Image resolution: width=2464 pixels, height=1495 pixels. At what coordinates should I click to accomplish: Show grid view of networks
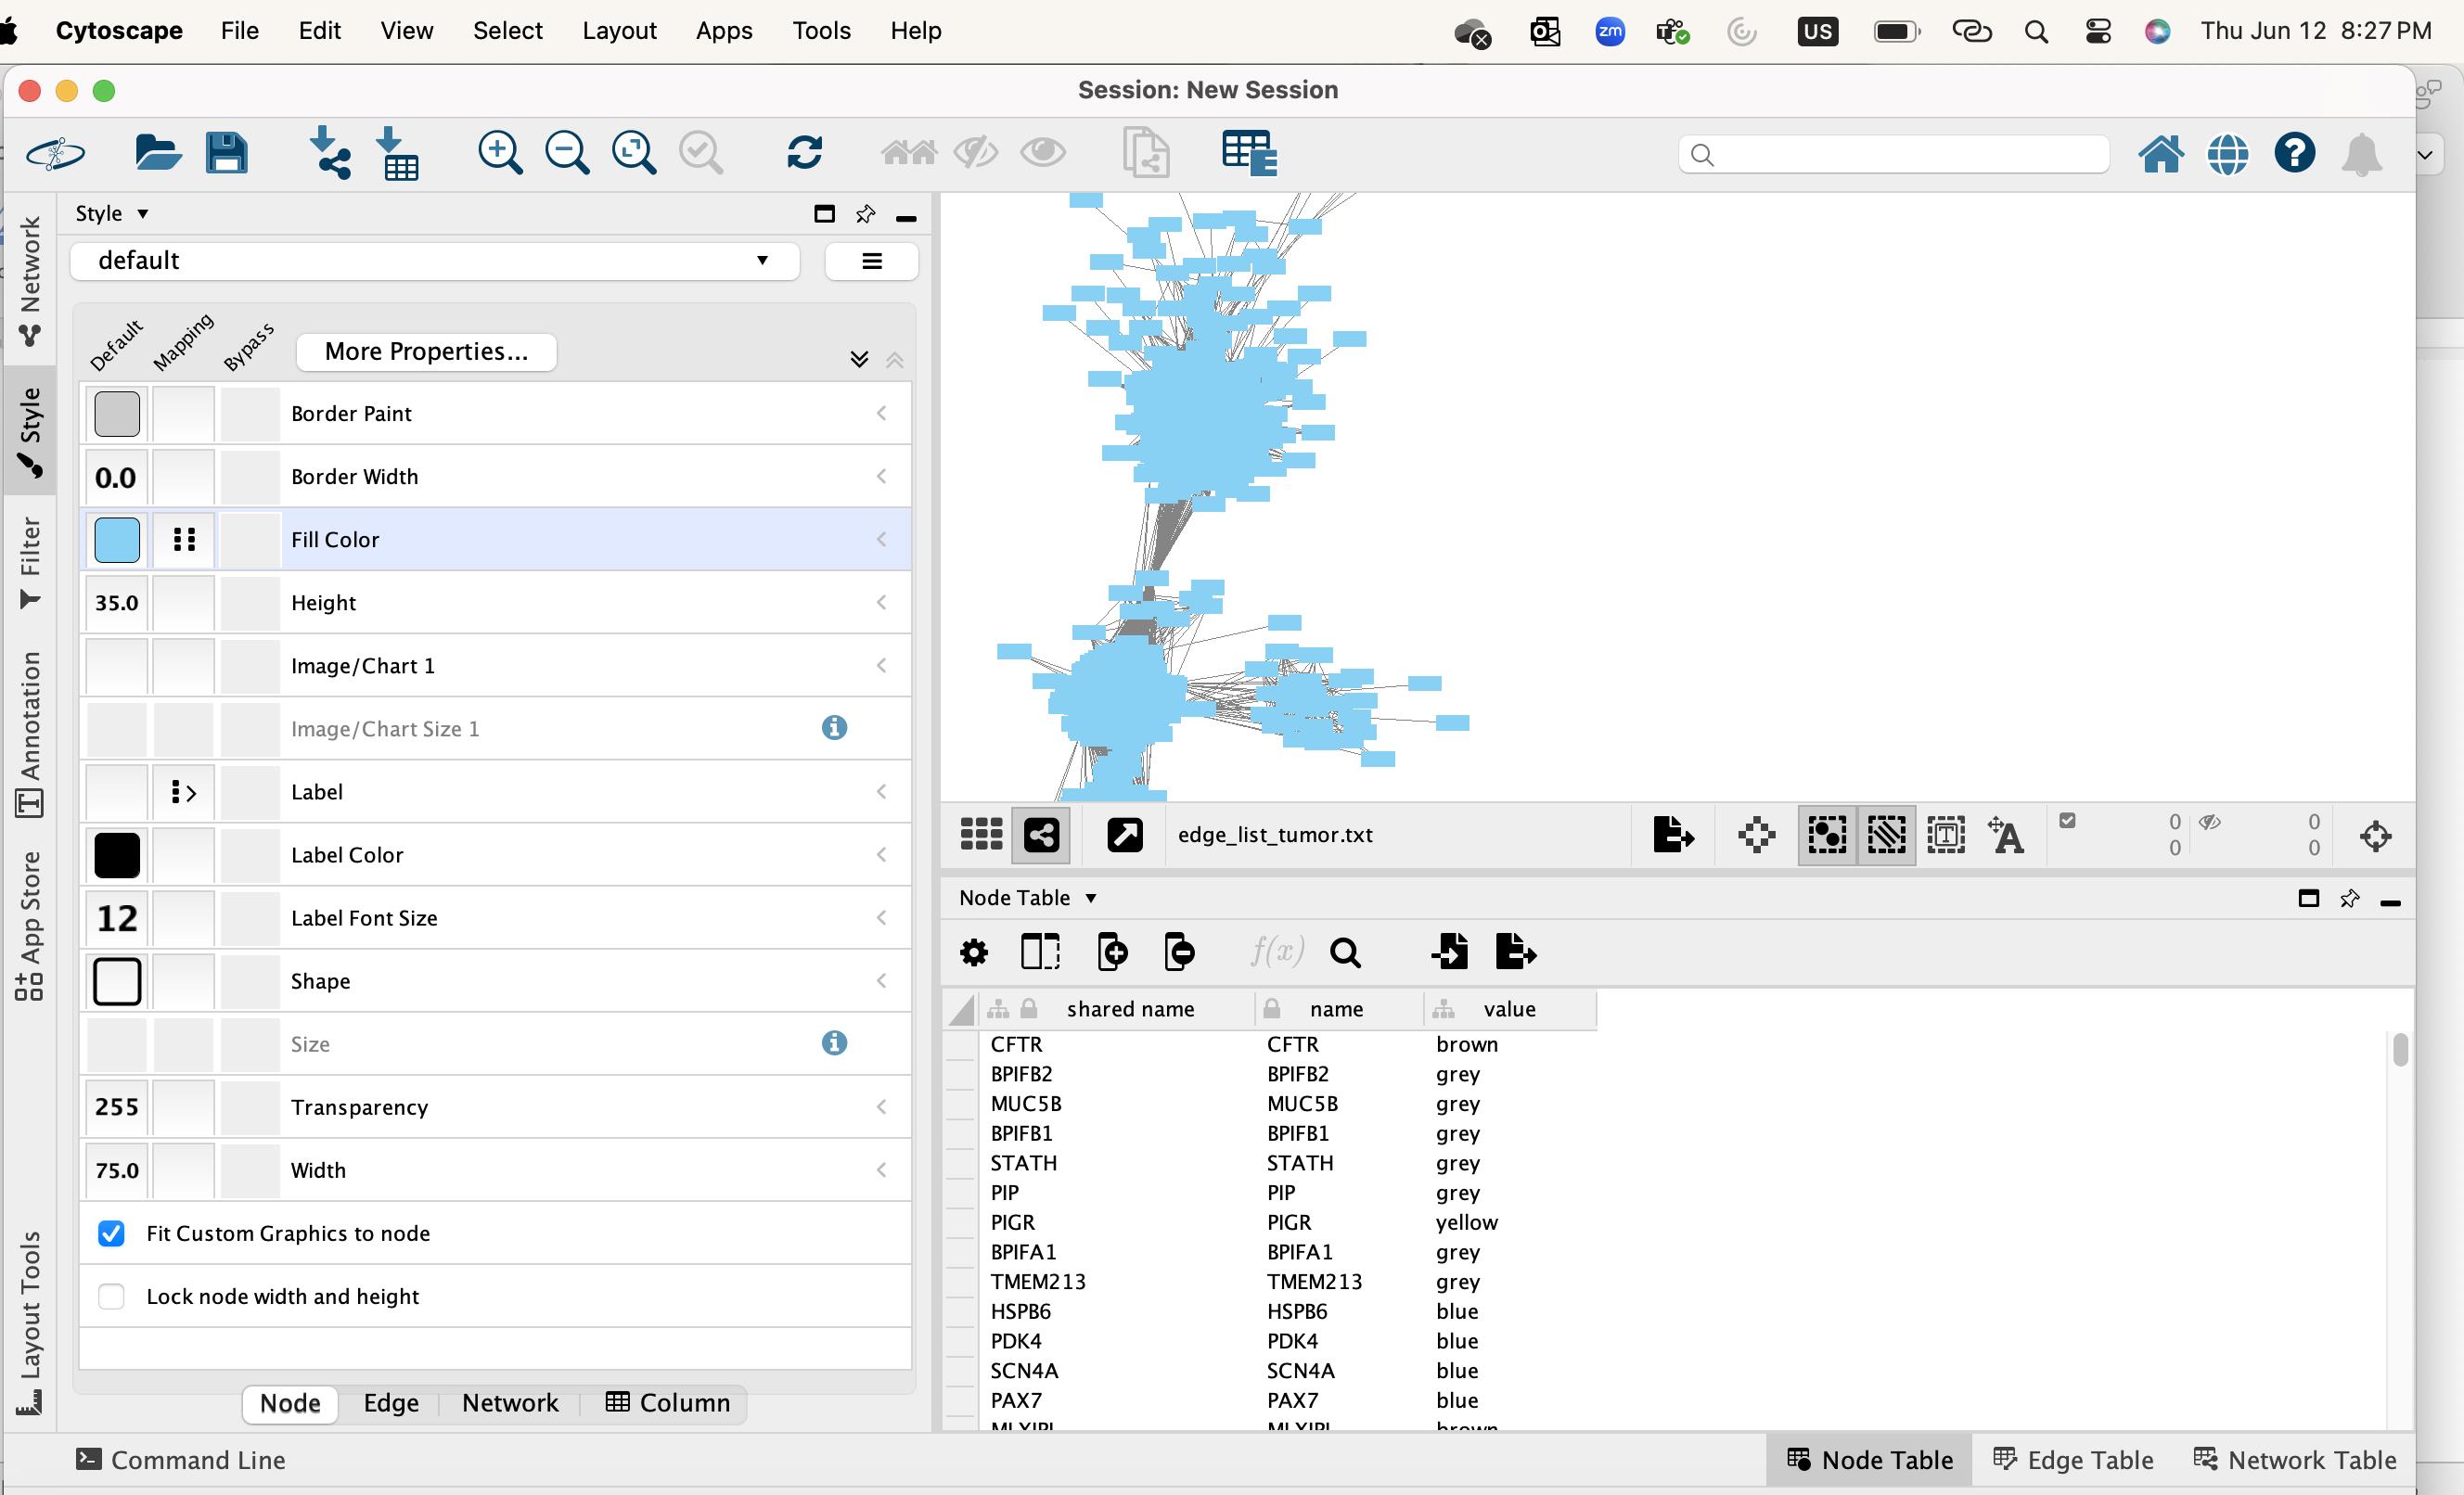coord(981,834)
